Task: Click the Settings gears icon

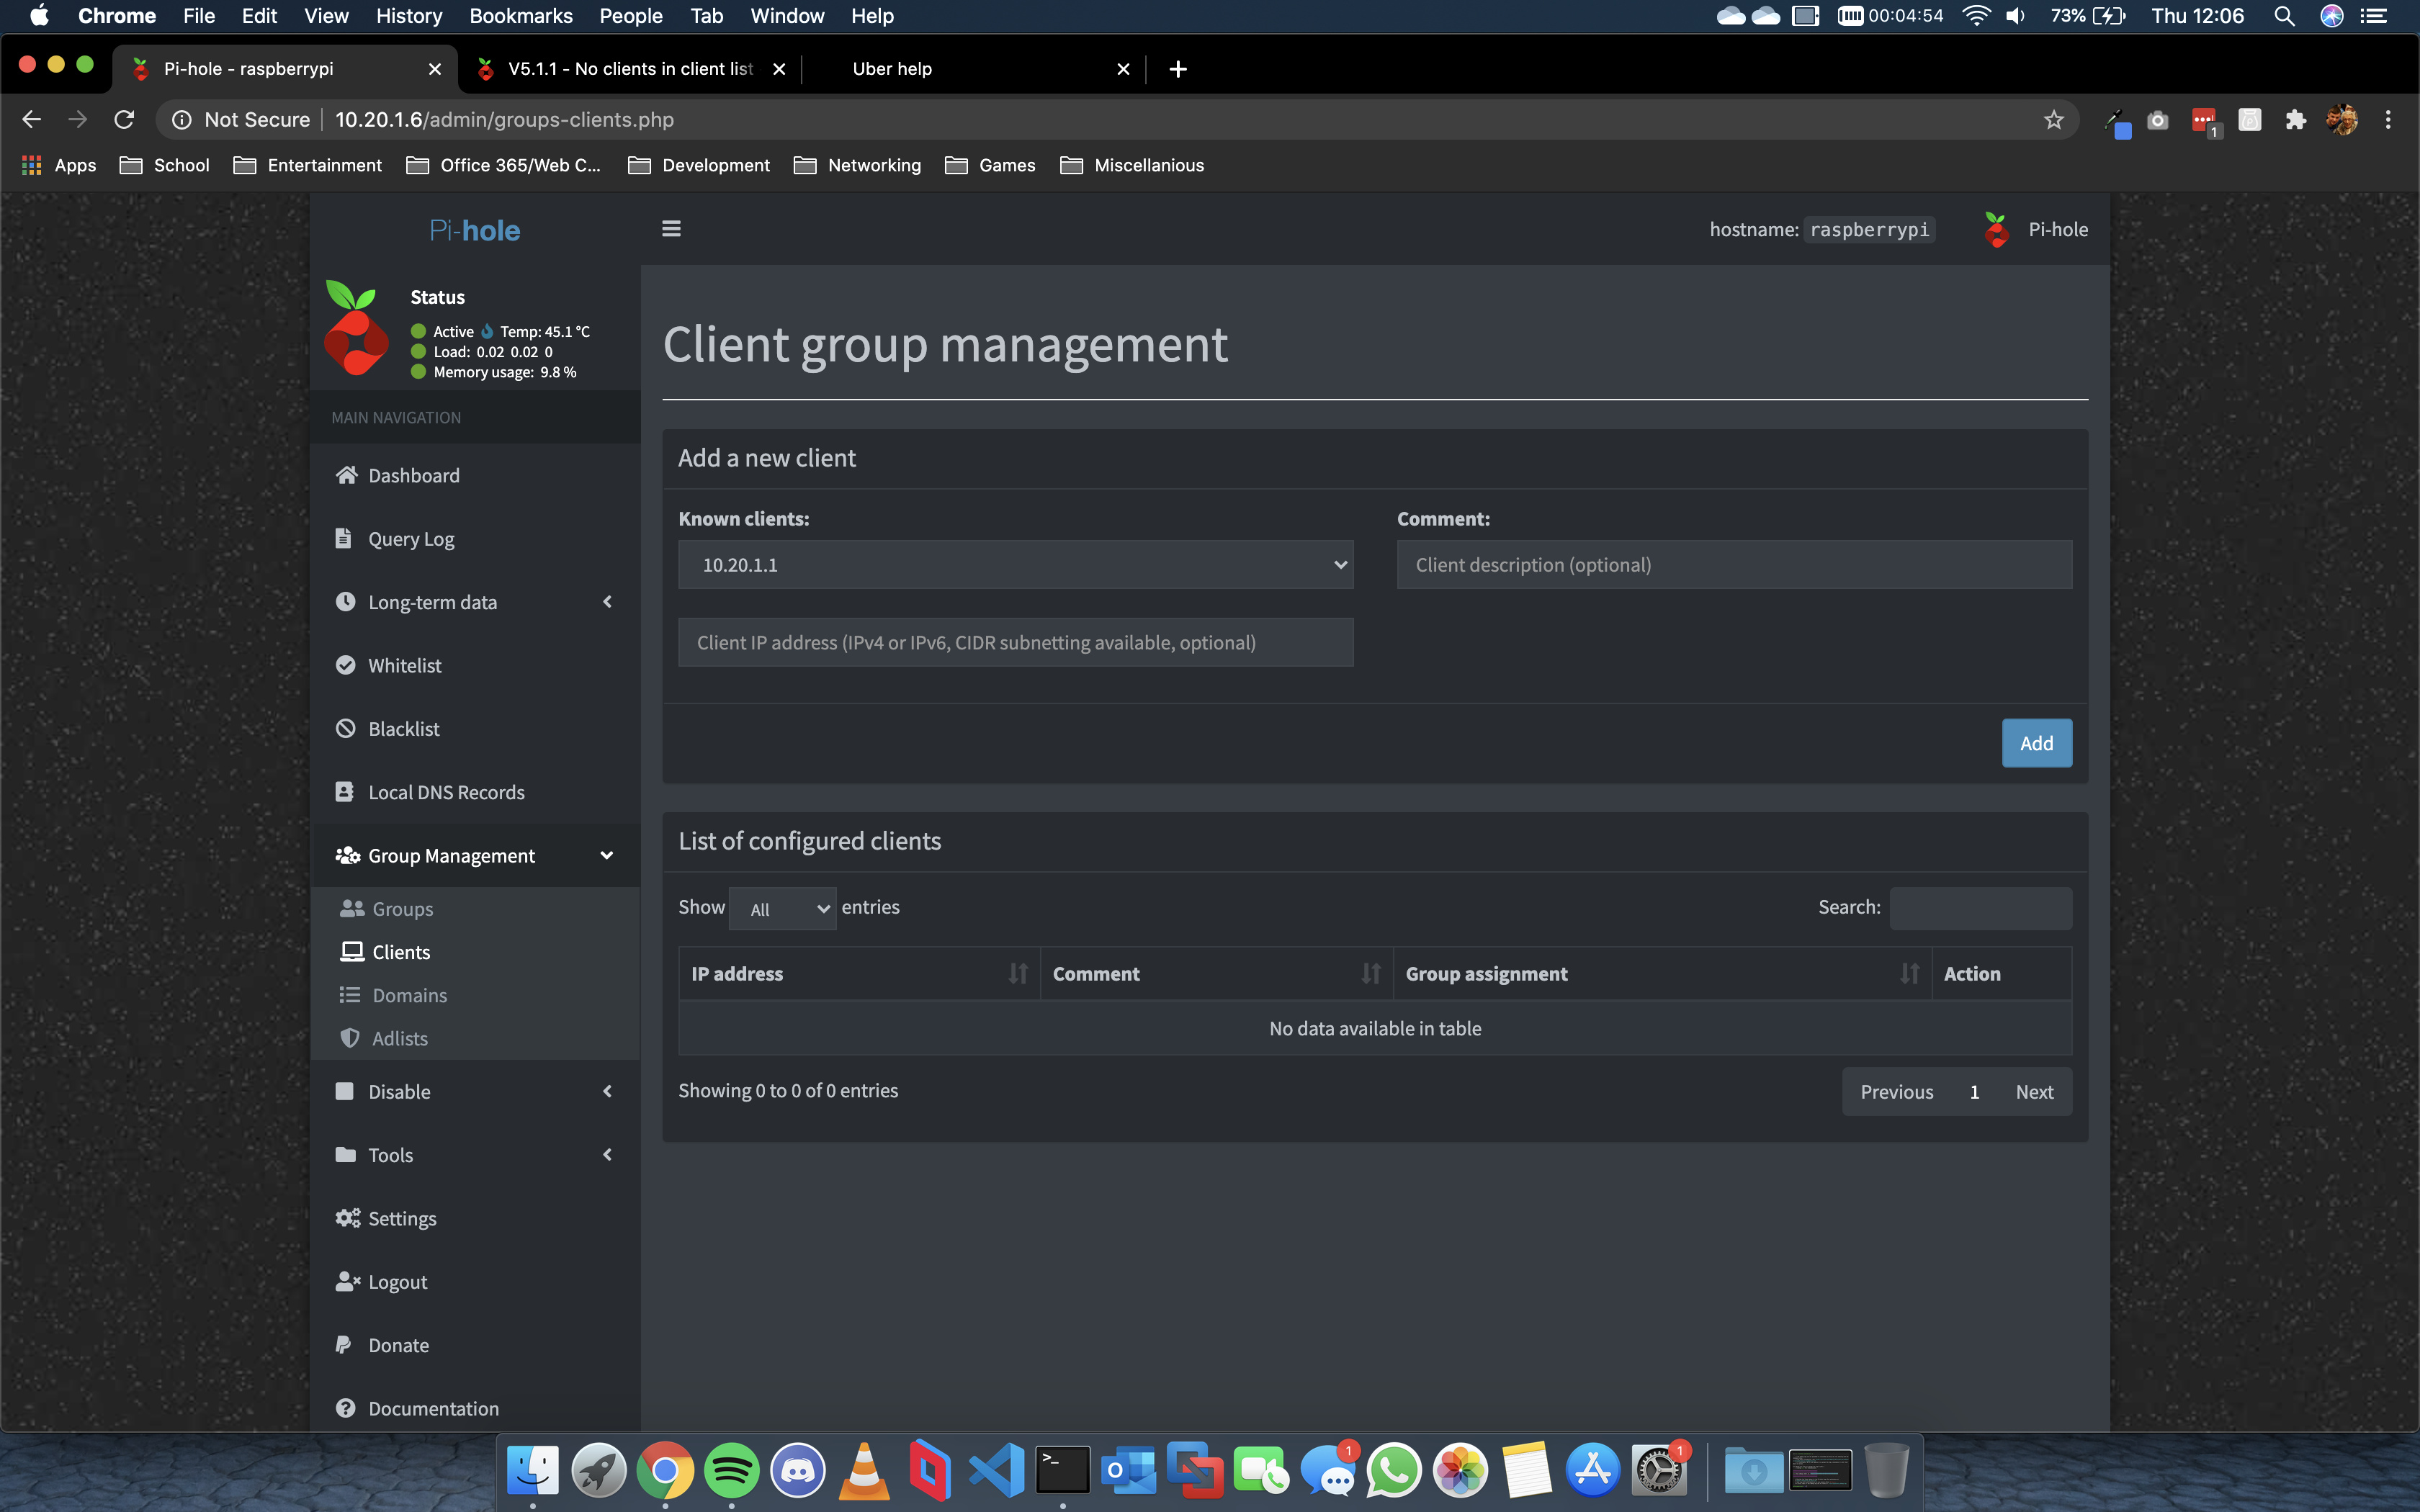Action: pyautogui.click(x=347, y=1218)
